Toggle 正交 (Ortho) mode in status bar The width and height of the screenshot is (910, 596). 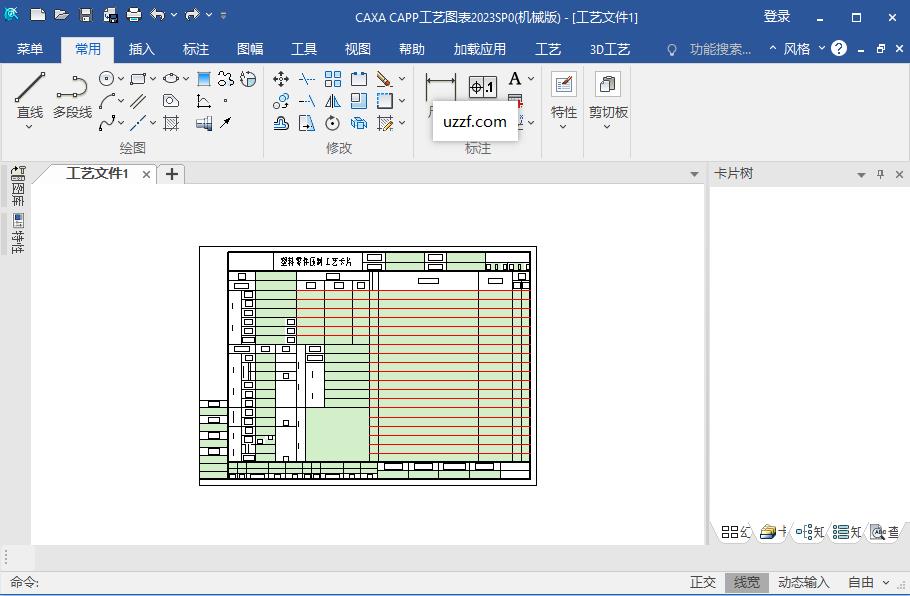(703, 582)
